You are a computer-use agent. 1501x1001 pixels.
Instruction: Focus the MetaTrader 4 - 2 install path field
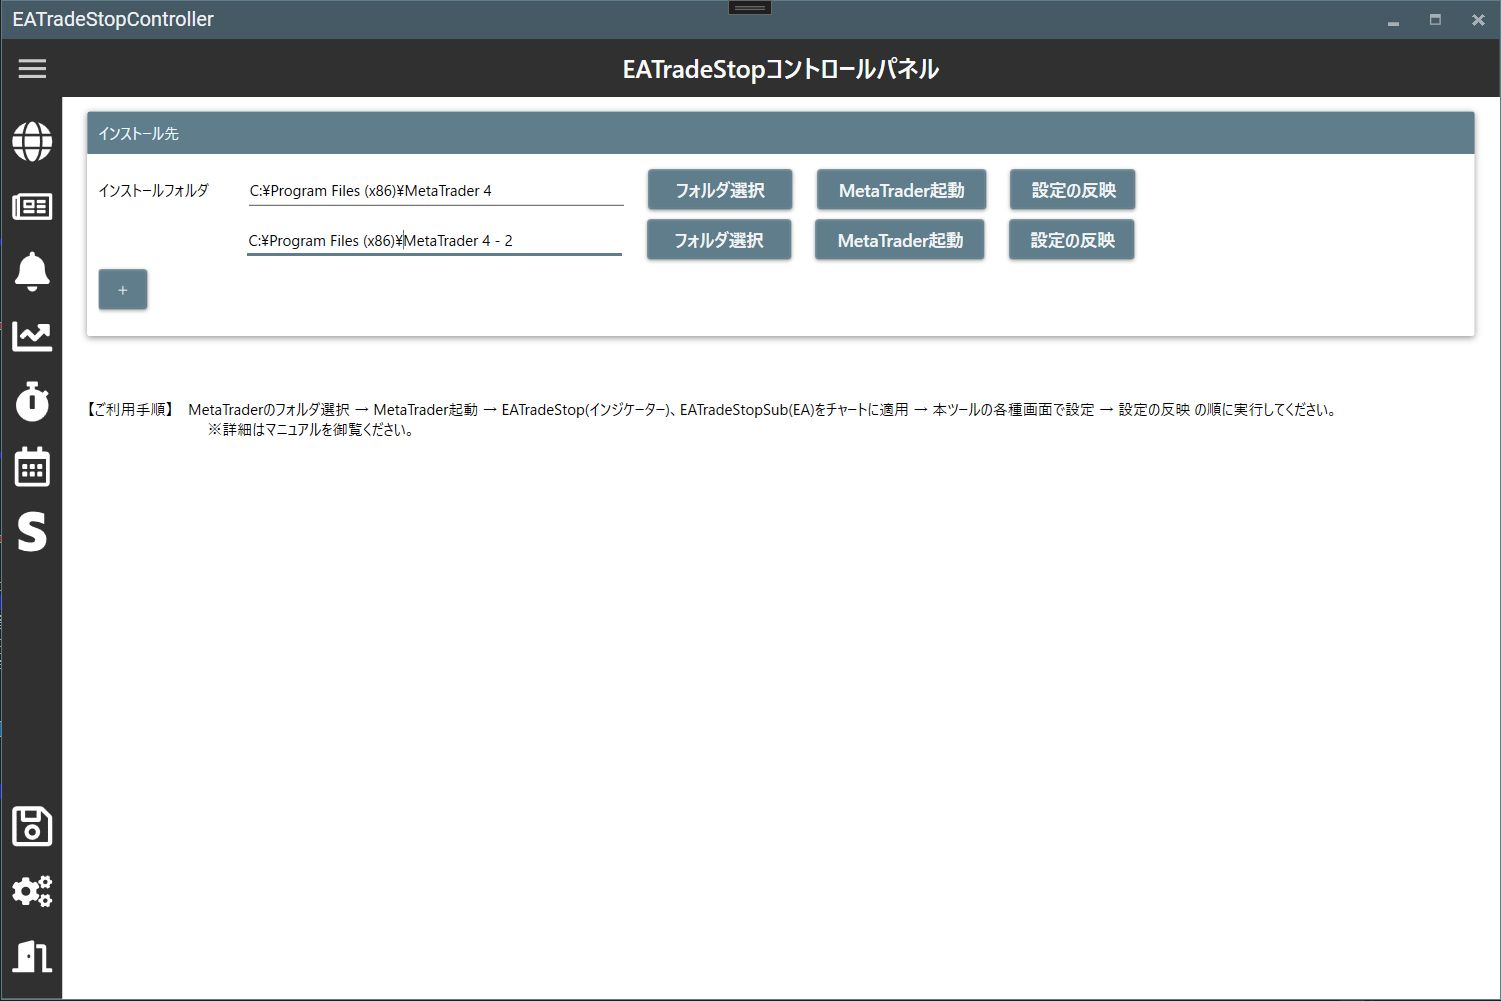click(x=434, y=241)
